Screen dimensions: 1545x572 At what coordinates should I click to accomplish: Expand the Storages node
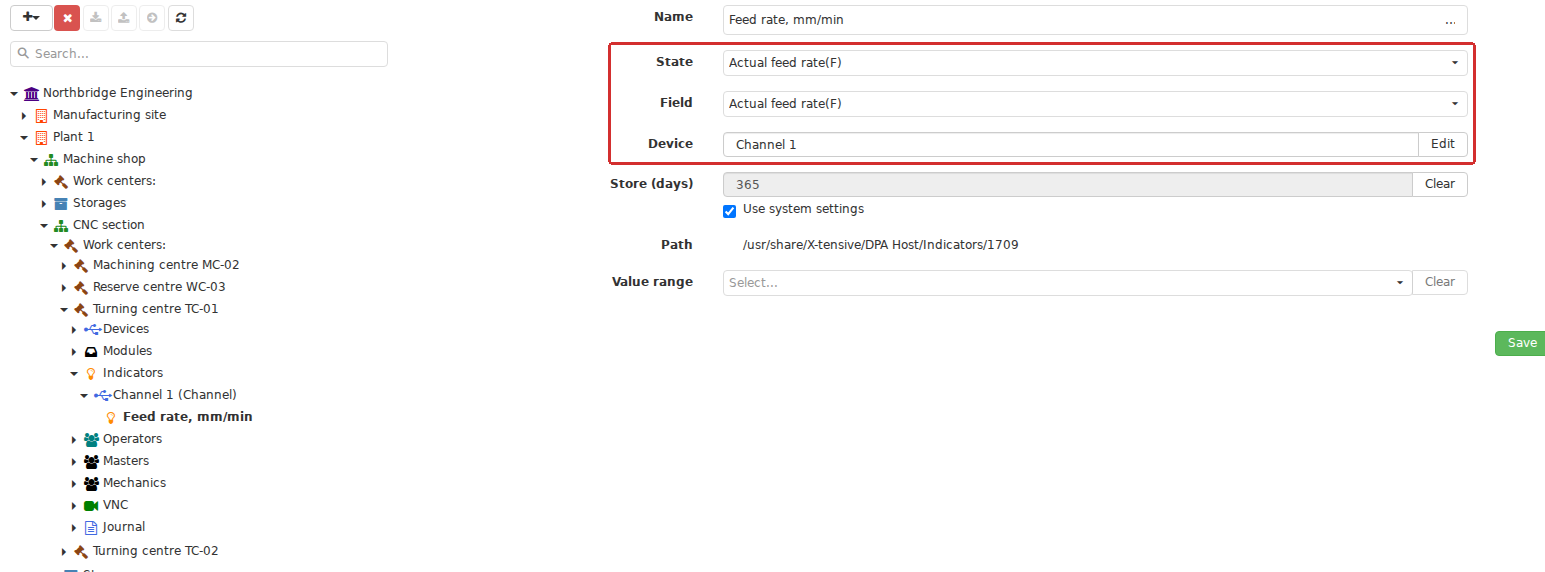[x=44, y=203]
